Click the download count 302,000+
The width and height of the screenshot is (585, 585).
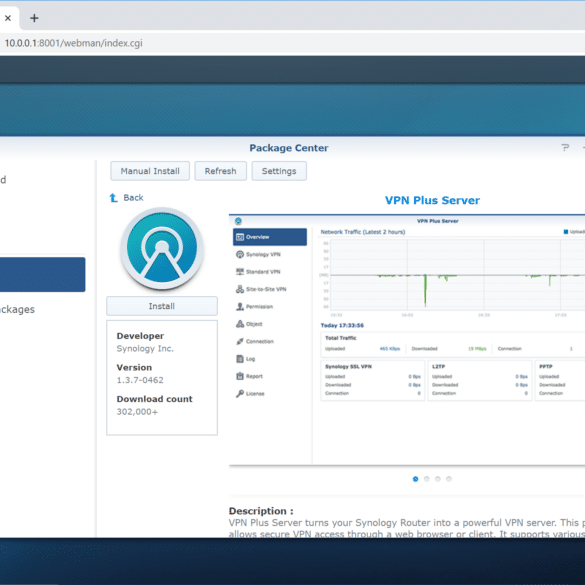click(137, 412)
